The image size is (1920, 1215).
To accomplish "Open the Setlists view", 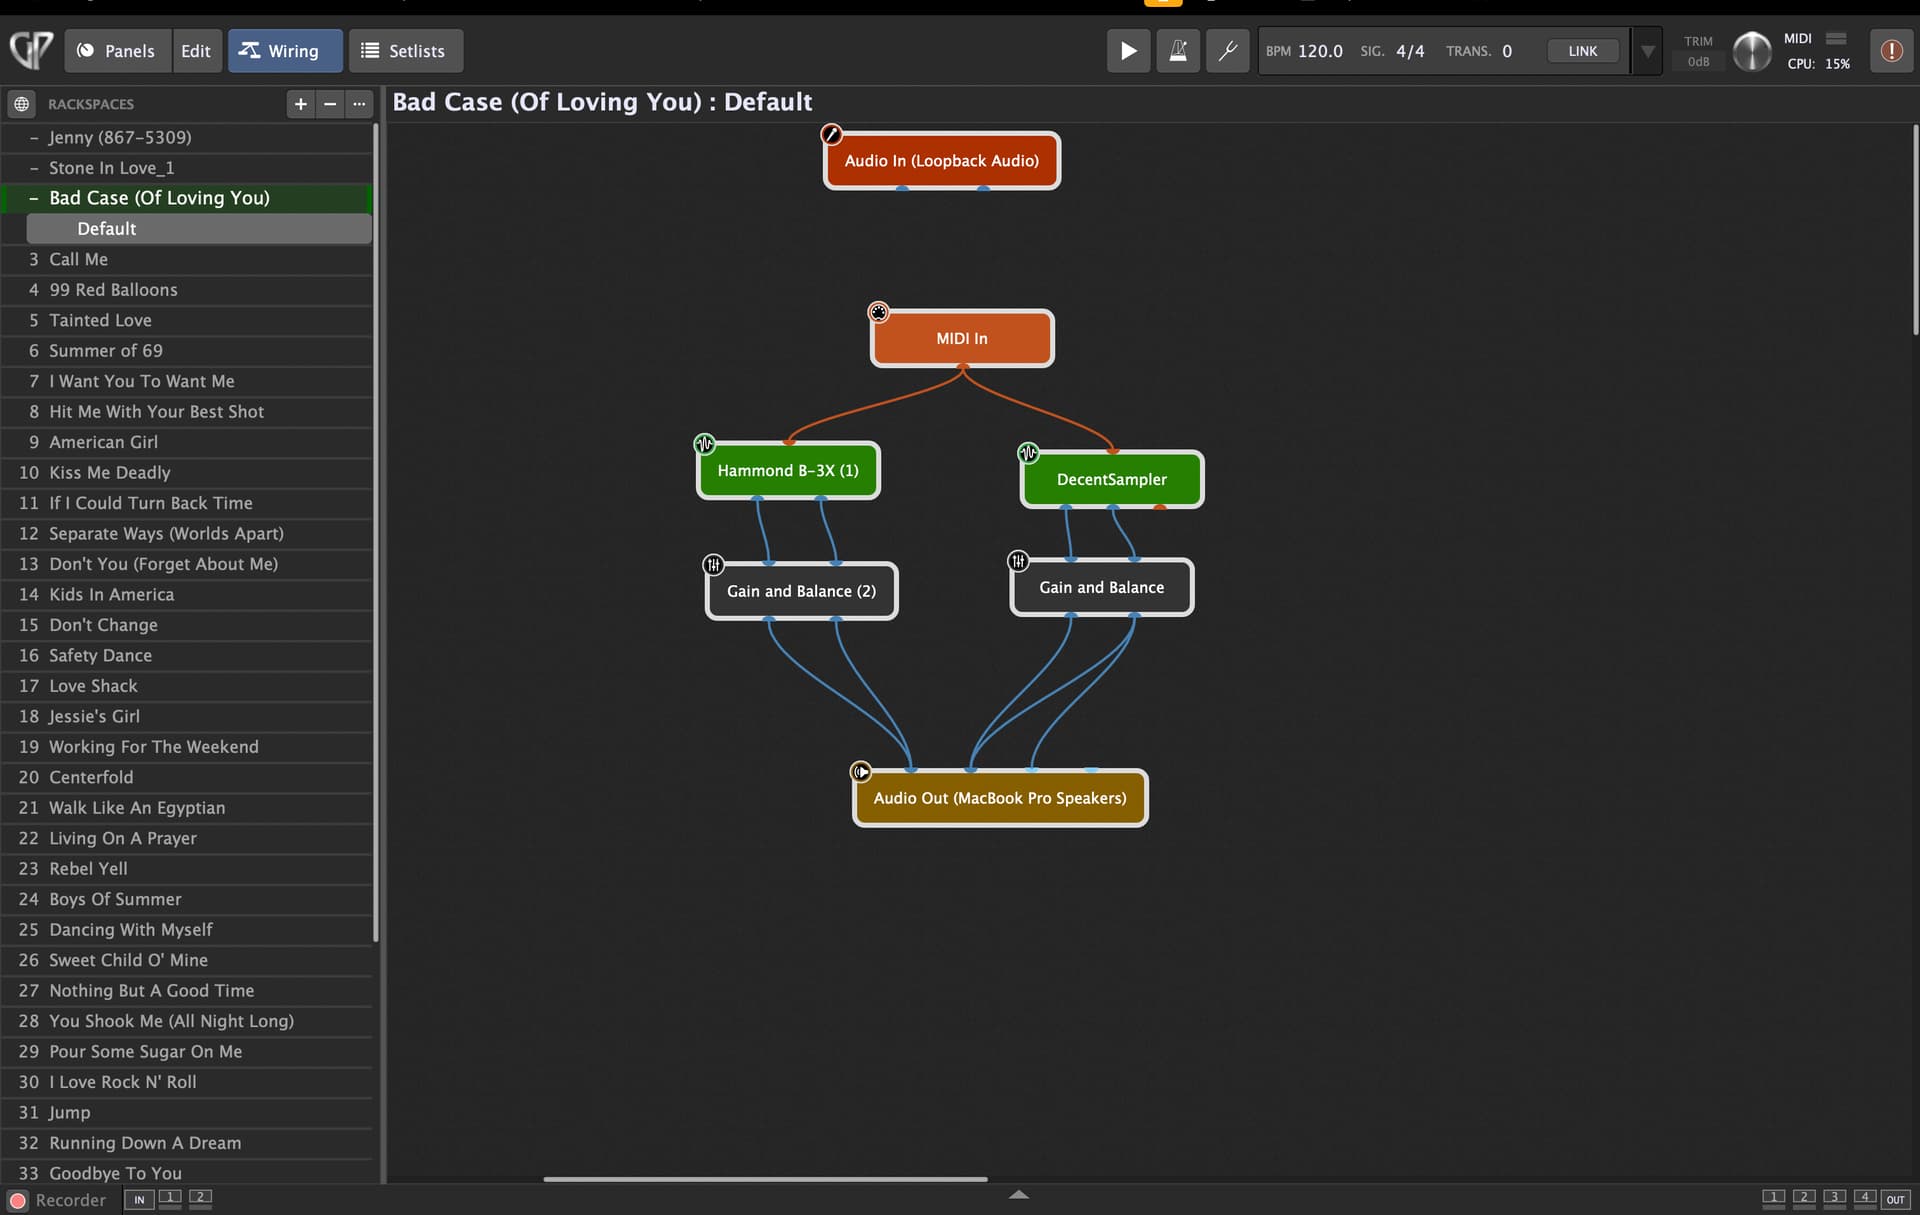I will [x=404, y=51].
